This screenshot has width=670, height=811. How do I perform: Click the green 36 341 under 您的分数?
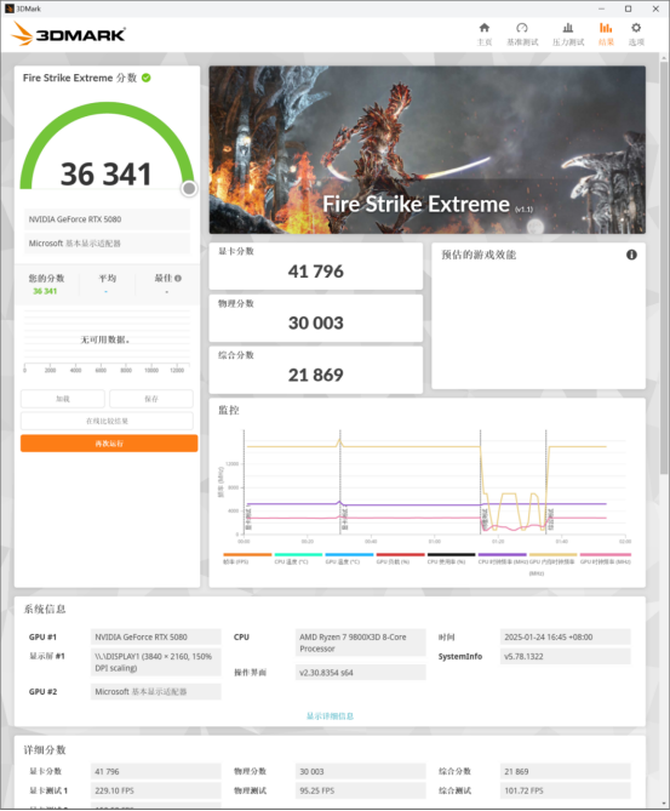(45, 291)
